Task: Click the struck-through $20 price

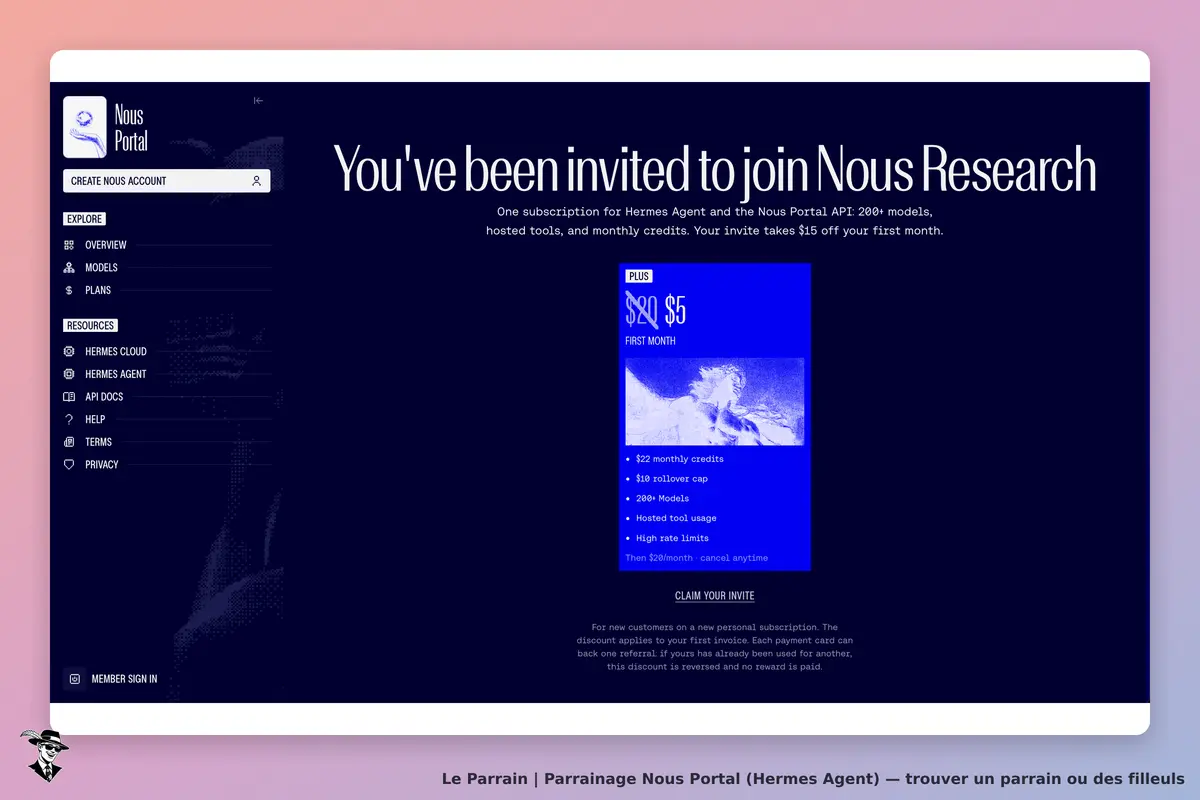Action: tap(642, 311)
